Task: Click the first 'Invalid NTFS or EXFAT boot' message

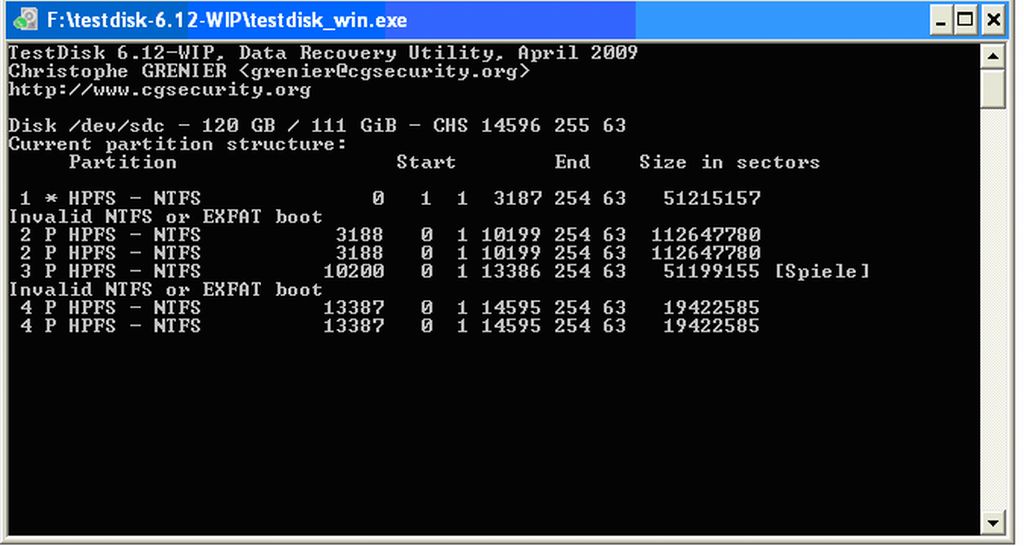Action: (166, 216)
